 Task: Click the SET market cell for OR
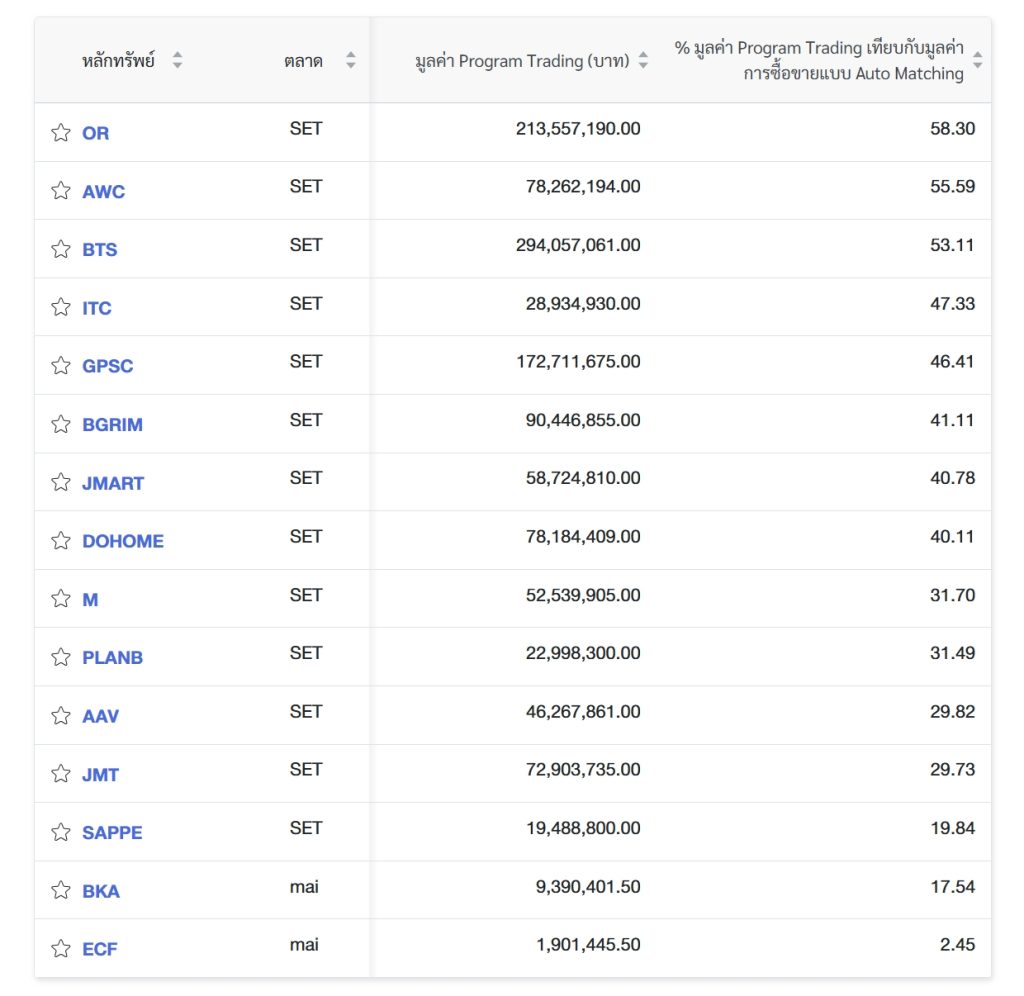click(x=306, y=129)
